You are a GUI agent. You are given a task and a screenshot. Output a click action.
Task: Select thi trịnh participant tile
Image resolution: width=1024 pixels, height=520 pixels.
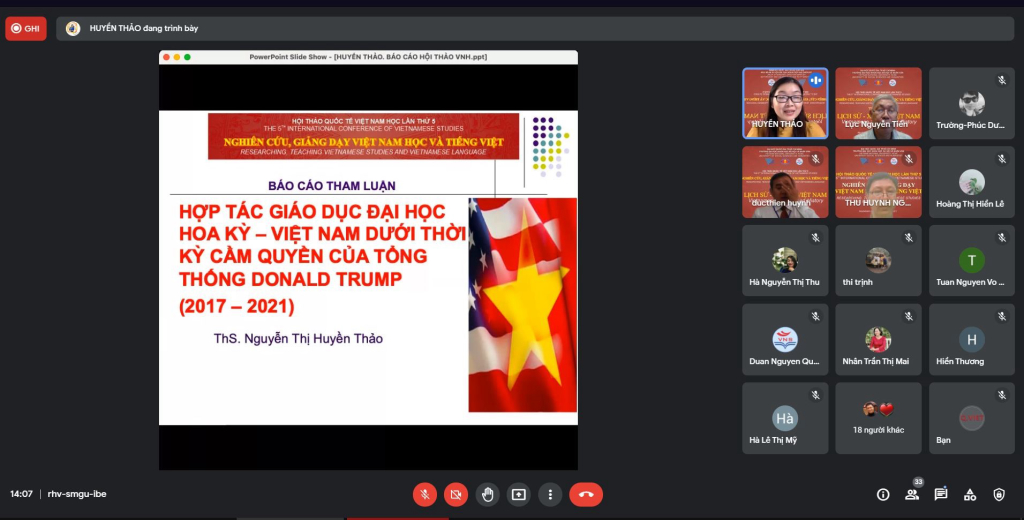pyautogui.click(x=878, y=261)
